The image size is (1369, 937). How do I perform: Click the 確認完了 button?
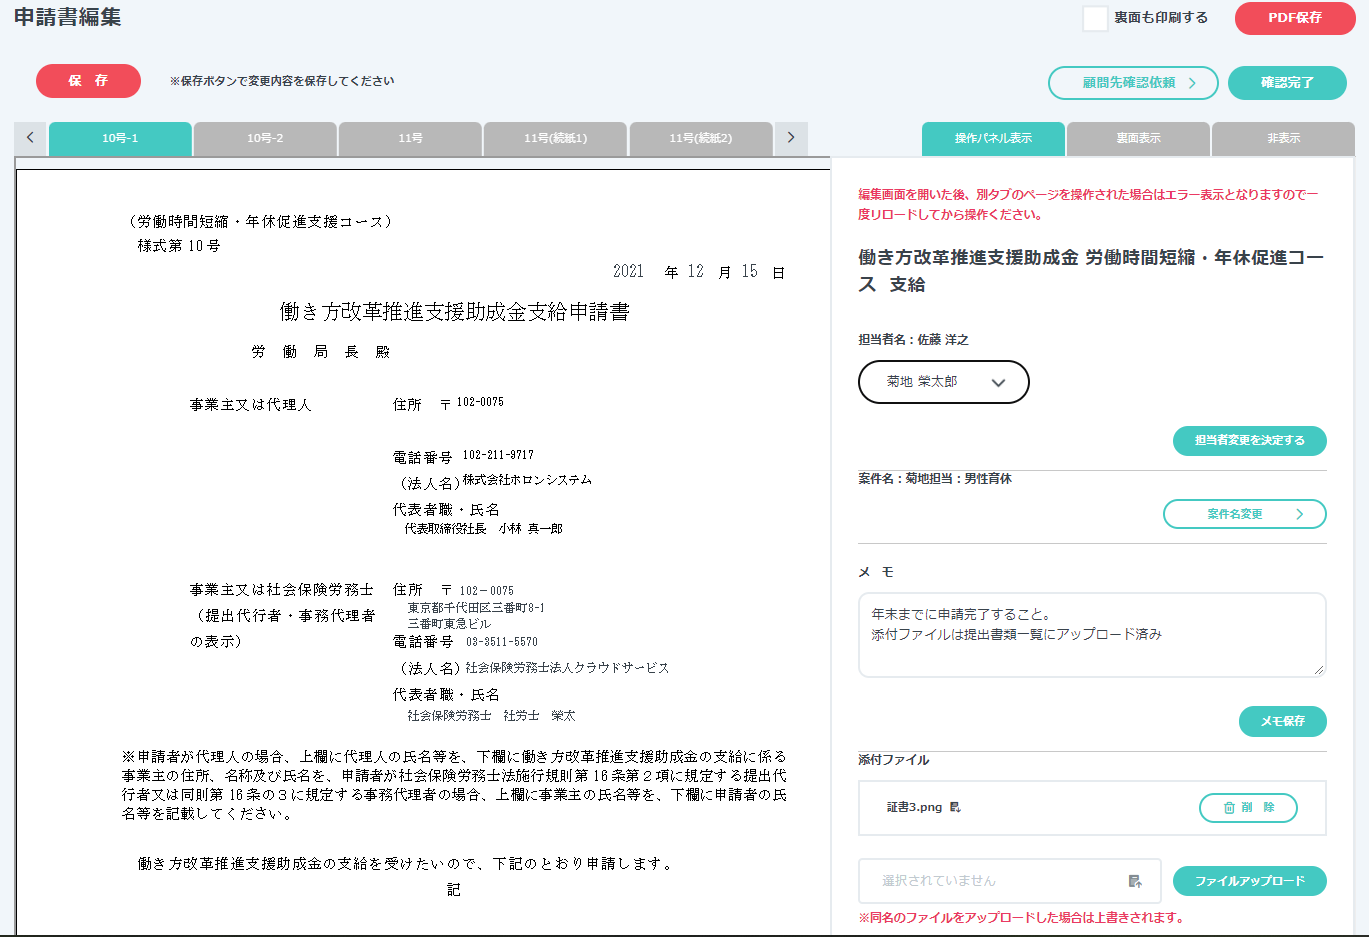(1287, 83)
